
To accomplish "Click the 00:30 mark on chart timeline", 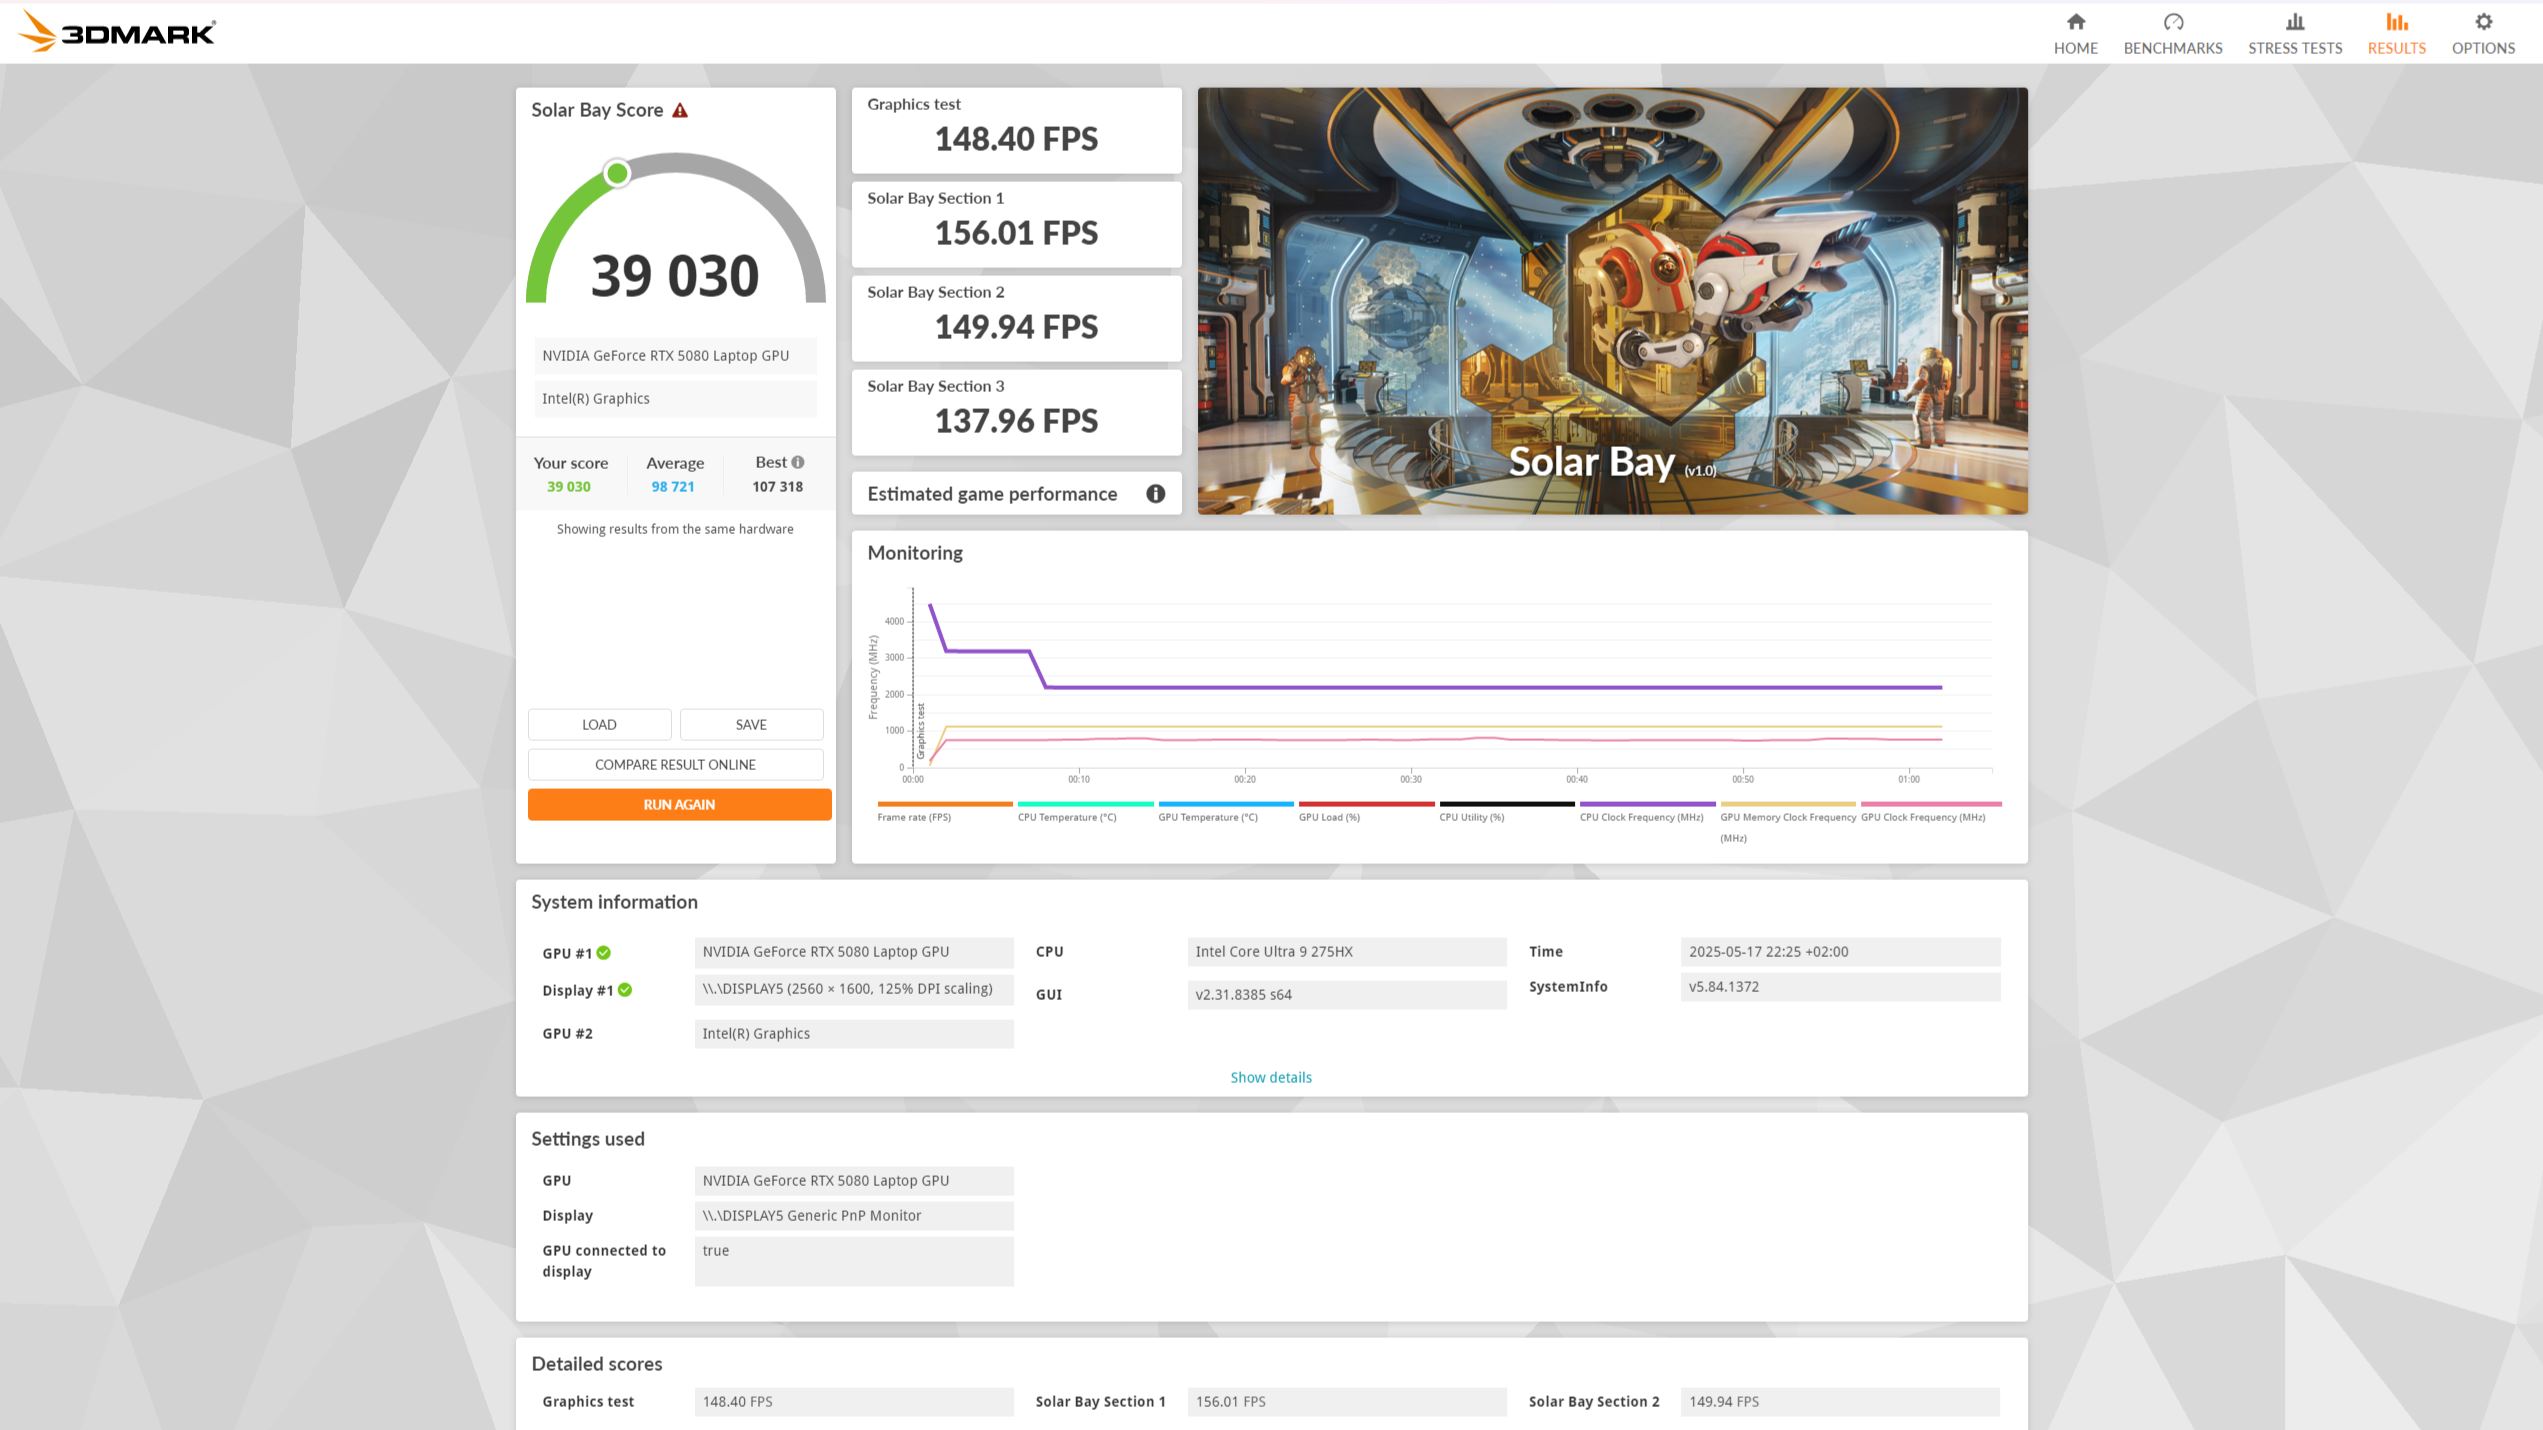I will (x=1410, y=779).
